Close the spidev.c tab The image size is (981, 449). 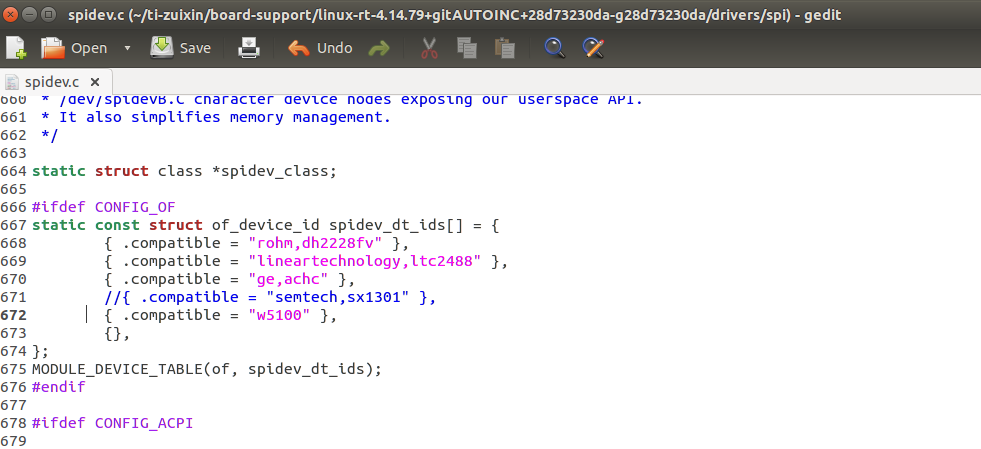coord(95,82)
